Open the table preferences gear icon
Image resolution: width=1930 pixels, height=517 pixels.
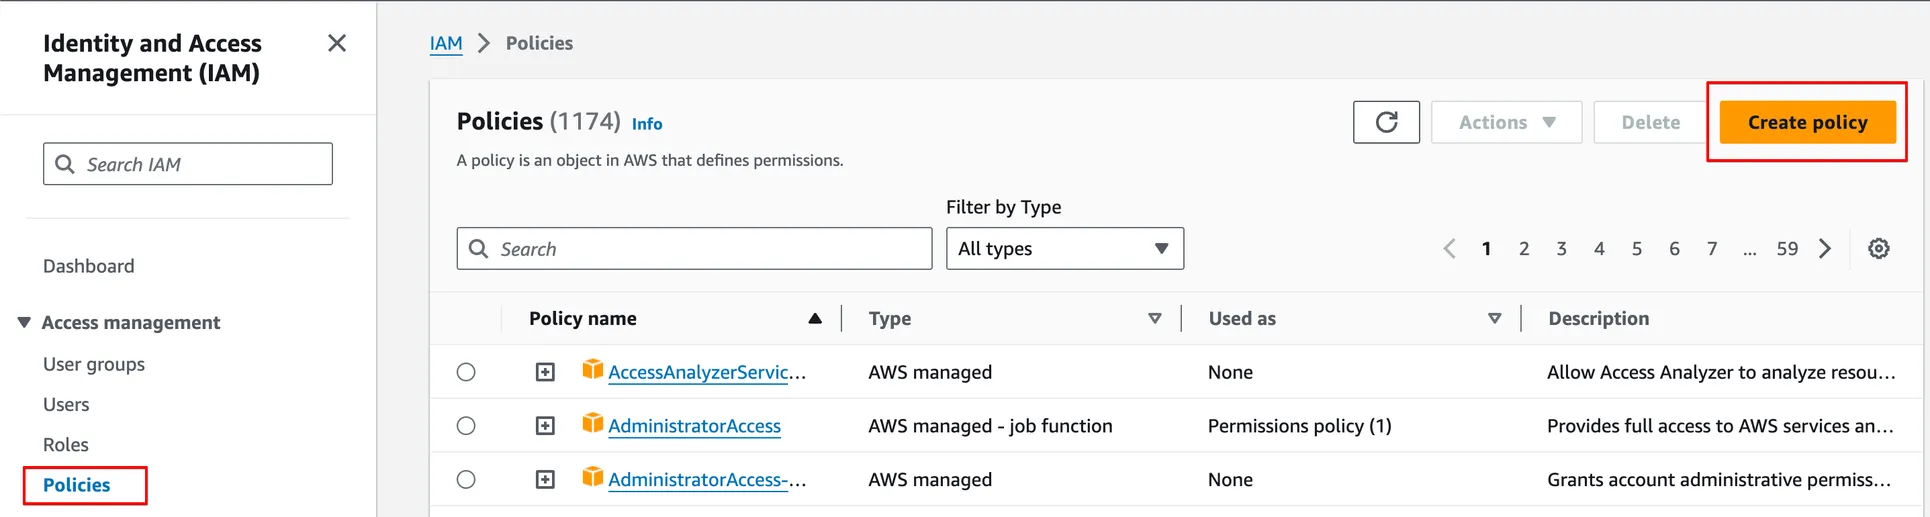(1878, 249)
